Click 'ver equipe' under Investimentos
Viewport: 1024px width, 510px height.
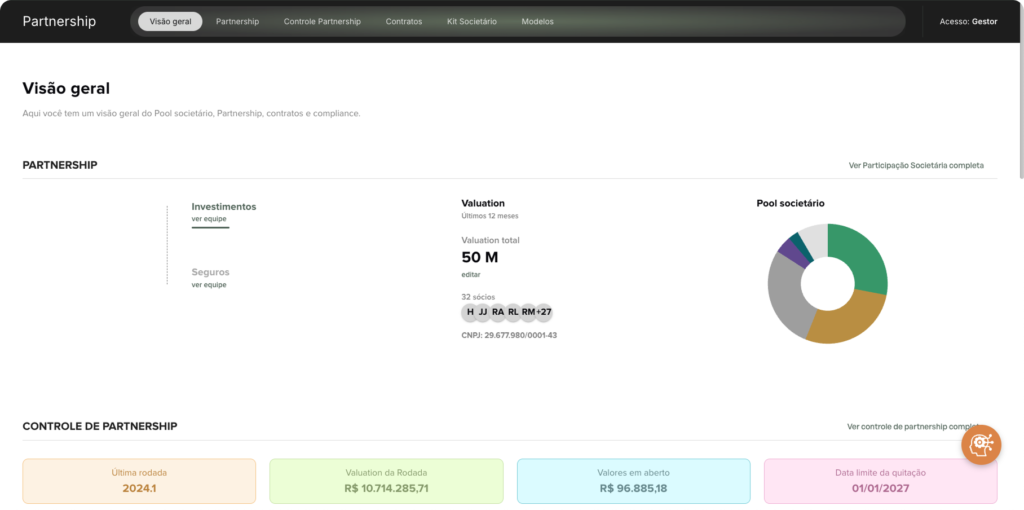[209, 218]
